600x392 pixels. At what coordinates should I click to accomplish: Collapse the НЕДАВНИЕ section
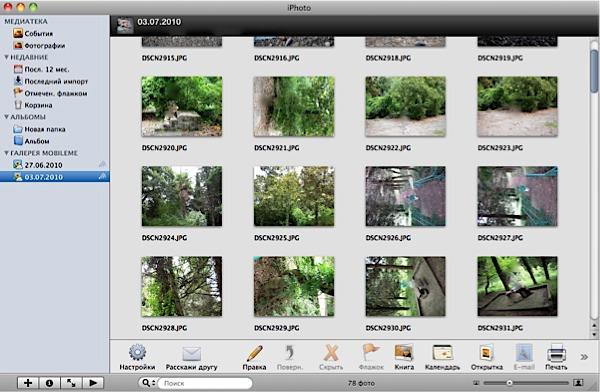point(7,57)
